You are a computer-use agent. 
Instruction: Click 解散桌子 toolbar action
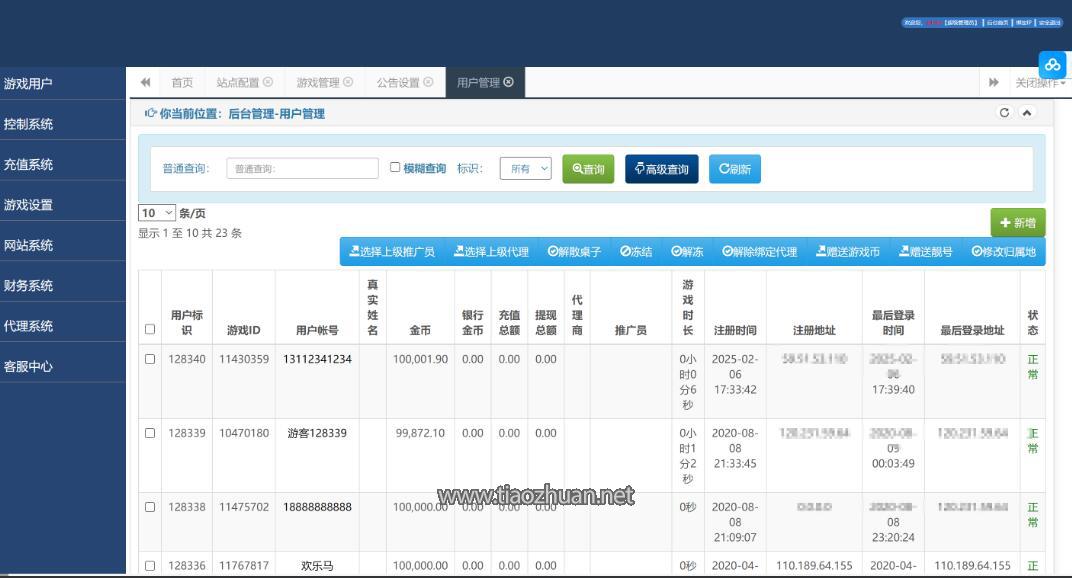574,252
